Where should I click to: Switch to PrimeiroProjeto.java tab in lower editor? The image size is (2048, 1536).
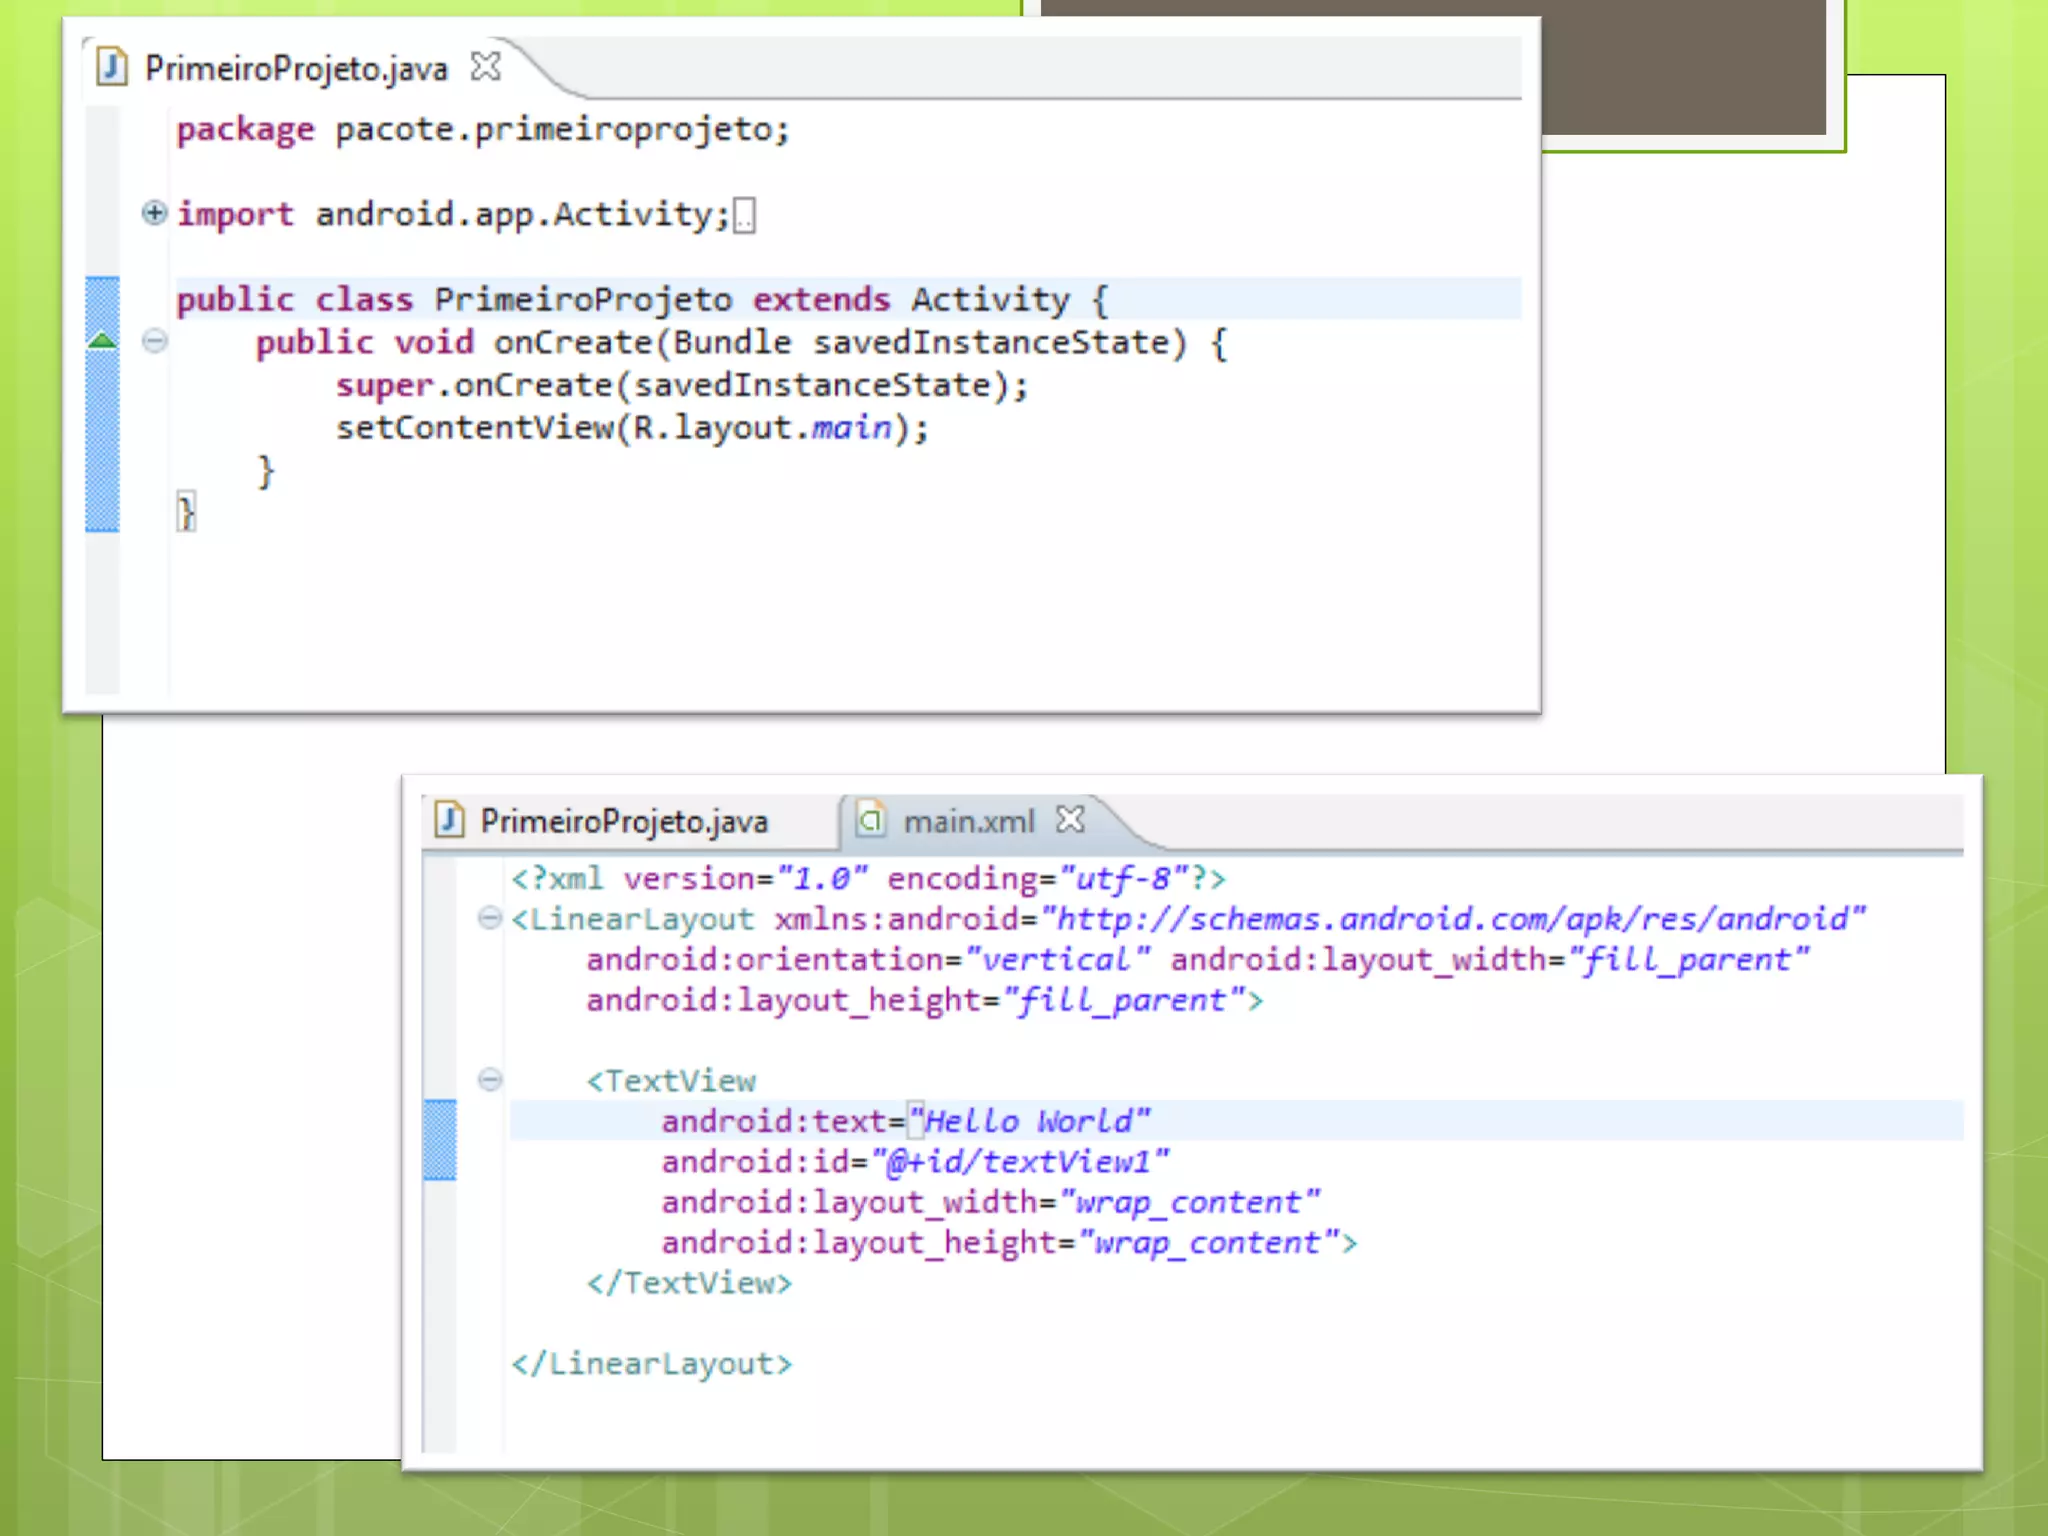pyautogui.click(x=623, y=821)
